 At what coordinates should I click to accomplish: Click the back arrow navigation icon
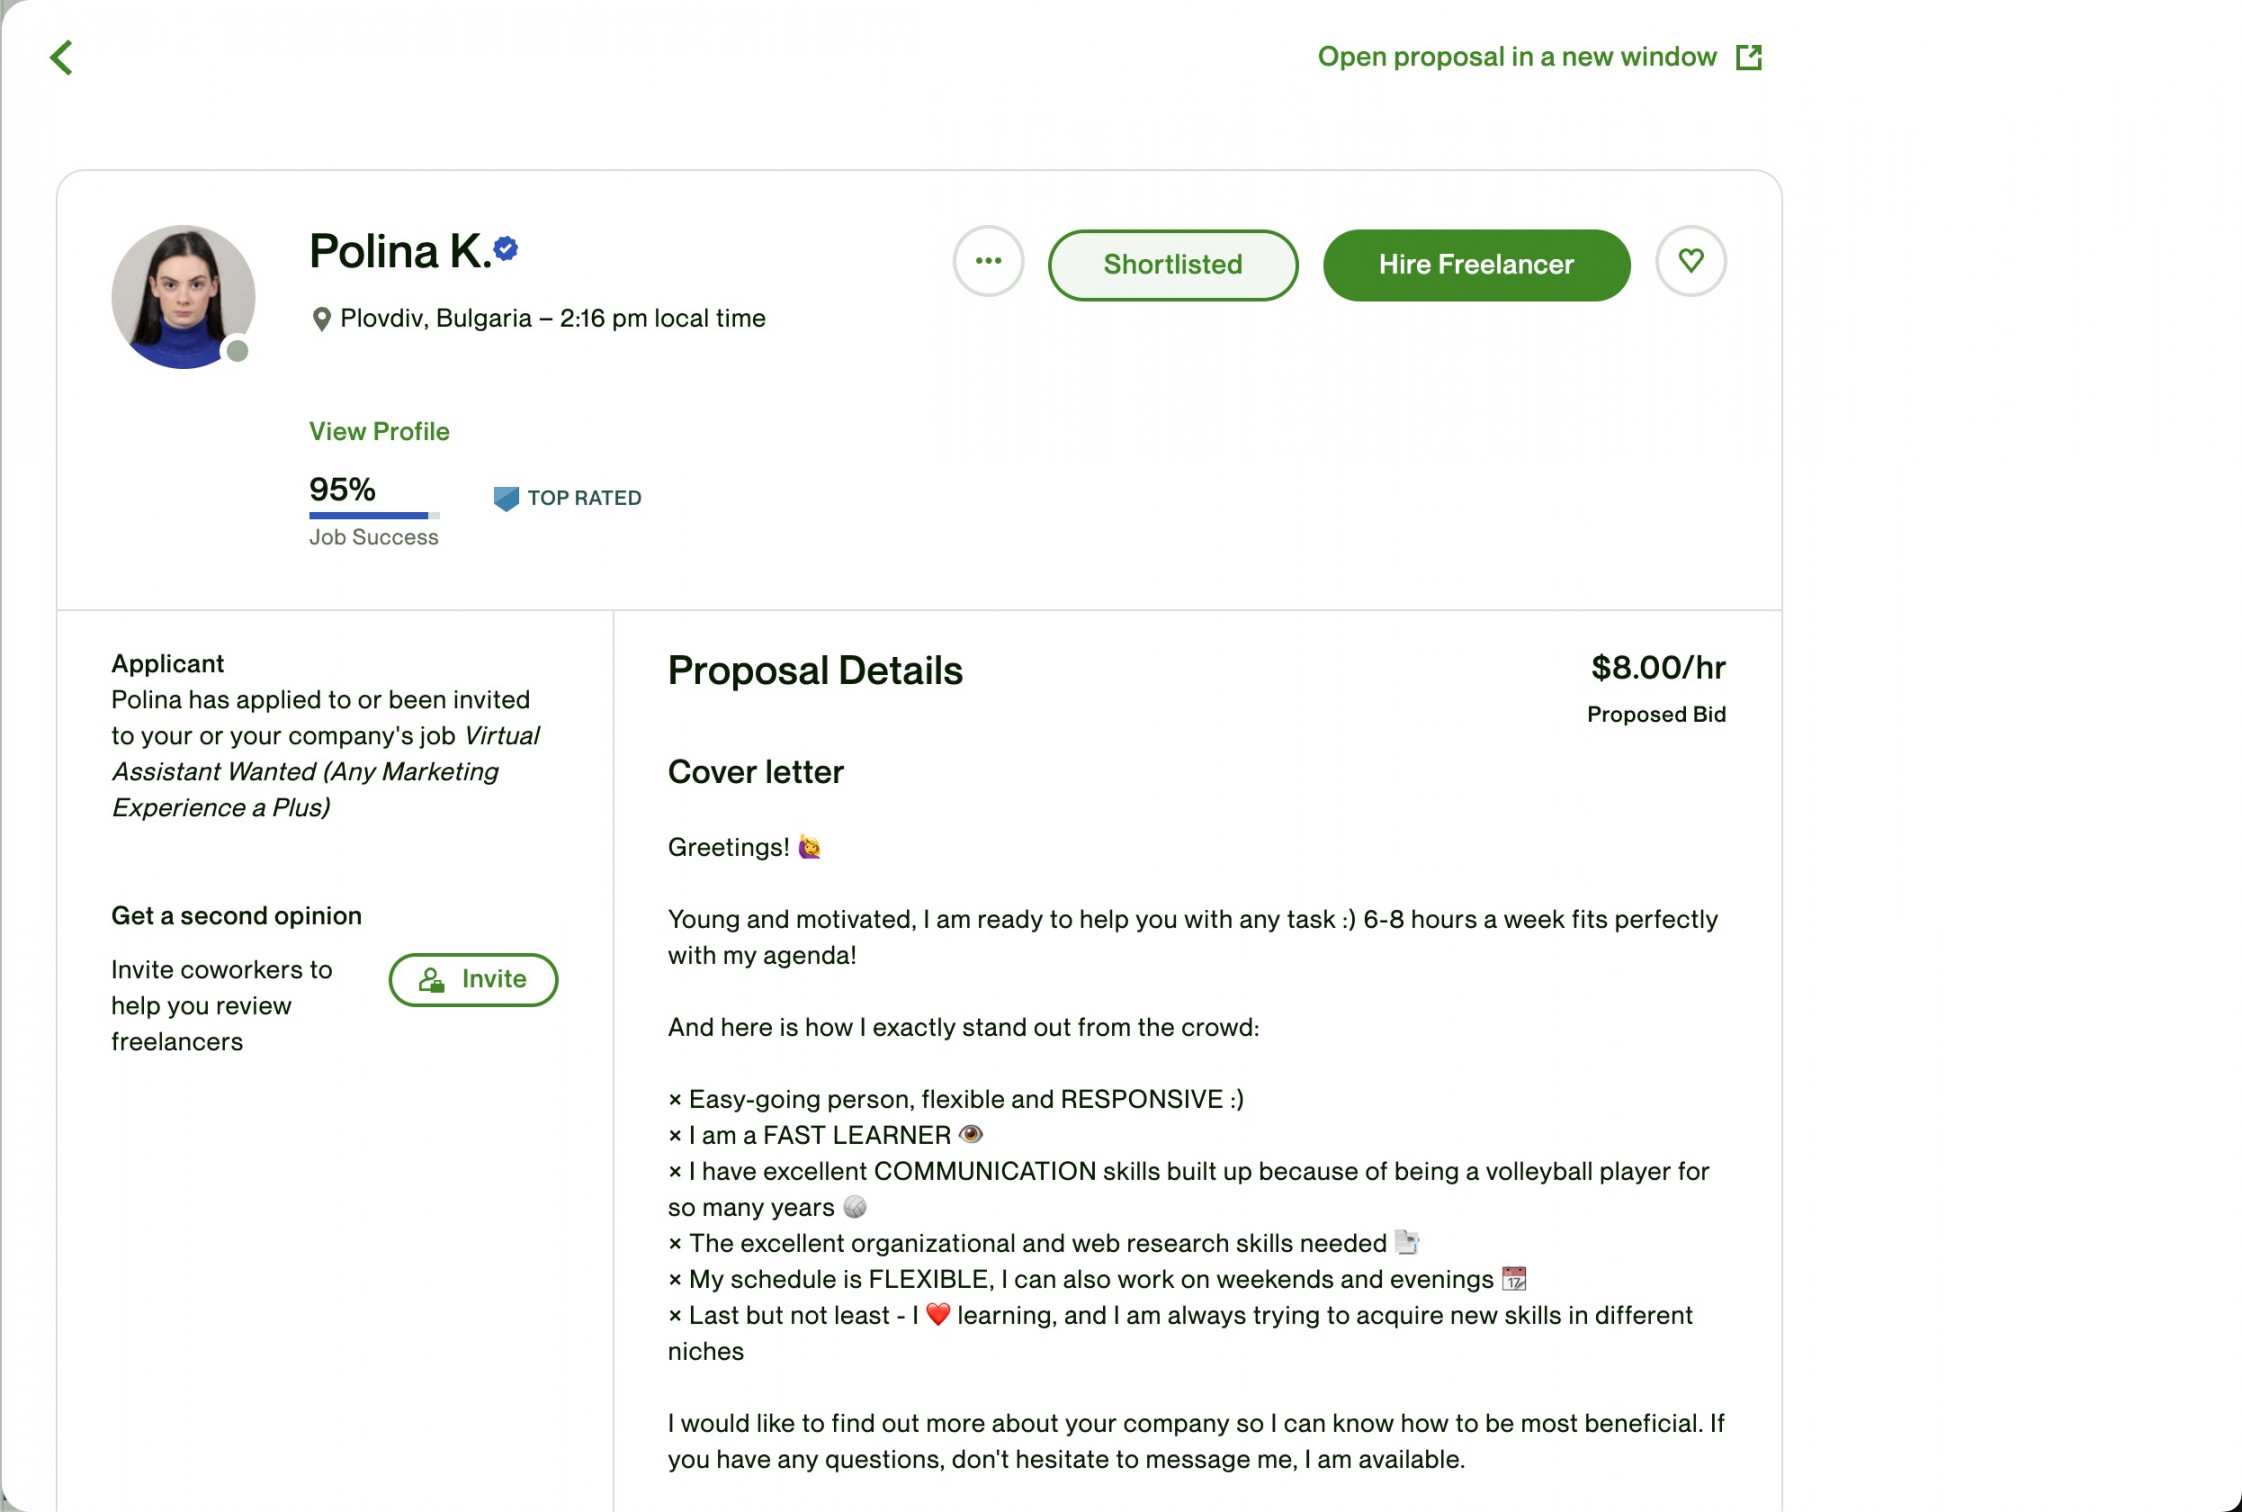click(x=61, y=57)
